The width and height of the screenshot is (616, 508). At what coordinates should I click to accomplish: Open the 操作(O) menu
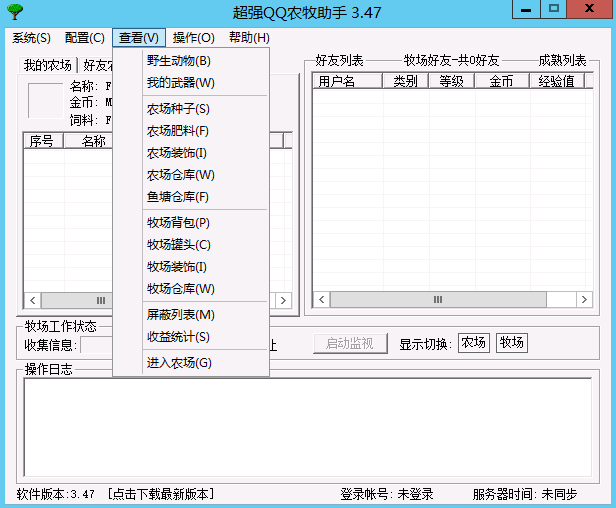point(194,38)
